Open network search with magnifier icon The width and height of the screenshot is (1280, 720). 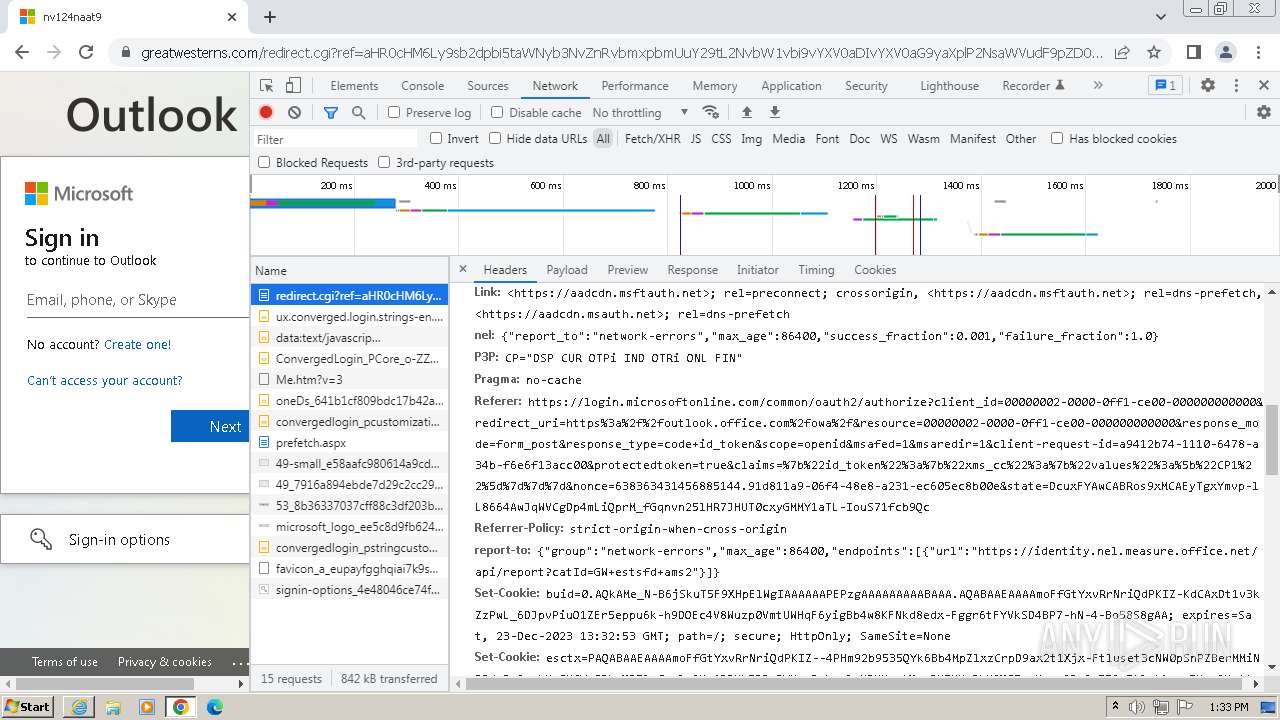(358, 112)
